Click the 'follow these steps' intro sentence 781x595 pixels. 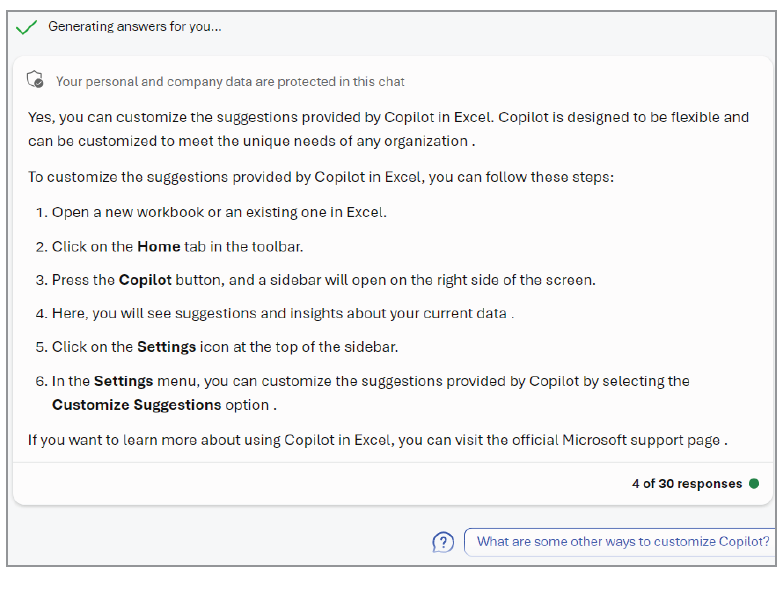(x=320, y=177)
